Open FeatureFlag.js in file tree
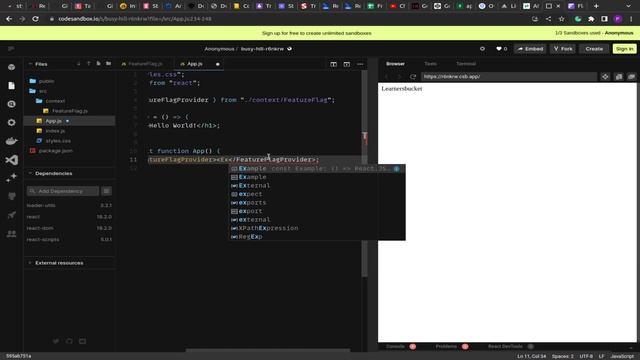Screen dimensions: 640x360 point(69,111)
